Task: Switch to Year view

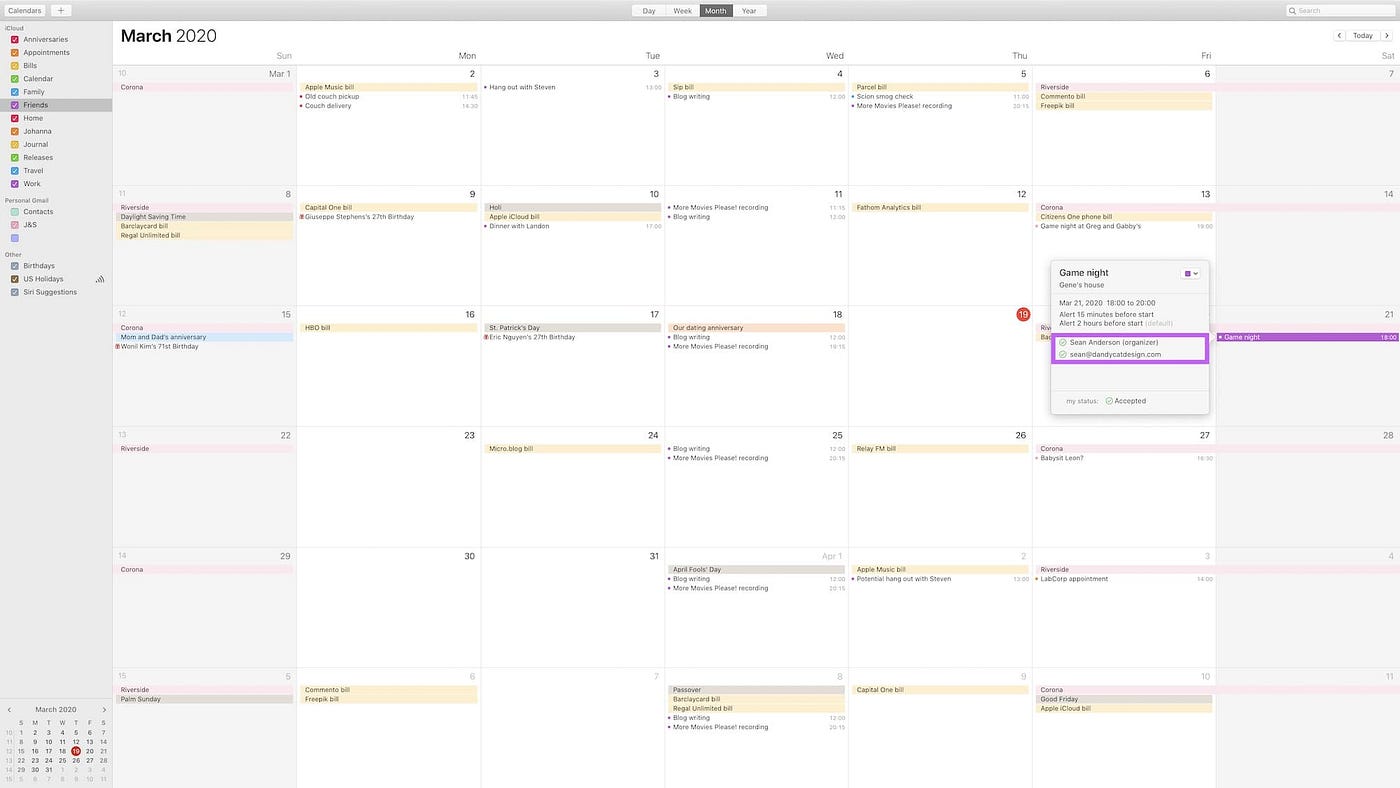Action: click(x=748, y=10)
